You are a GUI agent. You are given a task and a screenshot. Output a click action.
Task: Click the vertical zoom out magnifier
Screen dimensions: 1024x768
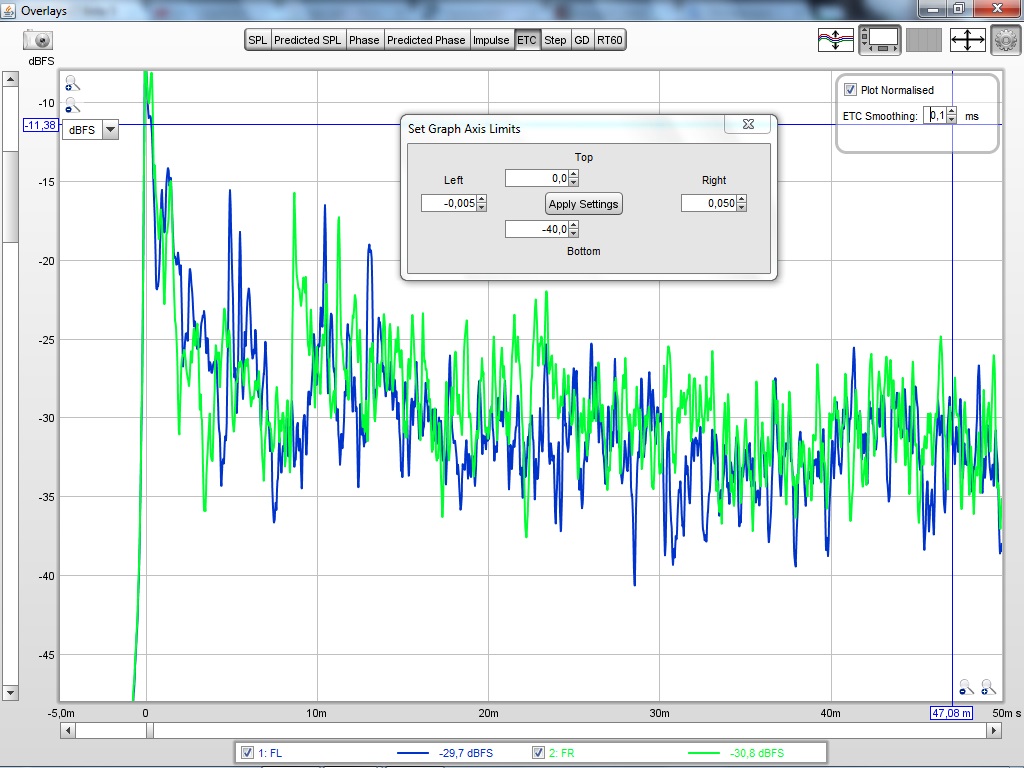click(x=72, y=105)
